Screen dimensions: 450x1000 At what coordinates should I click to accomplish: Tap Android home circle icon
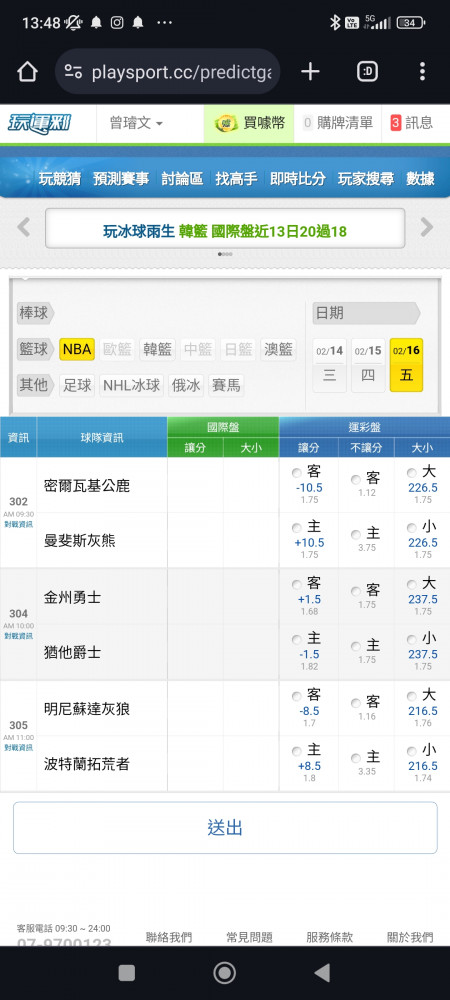pos(224,973)
